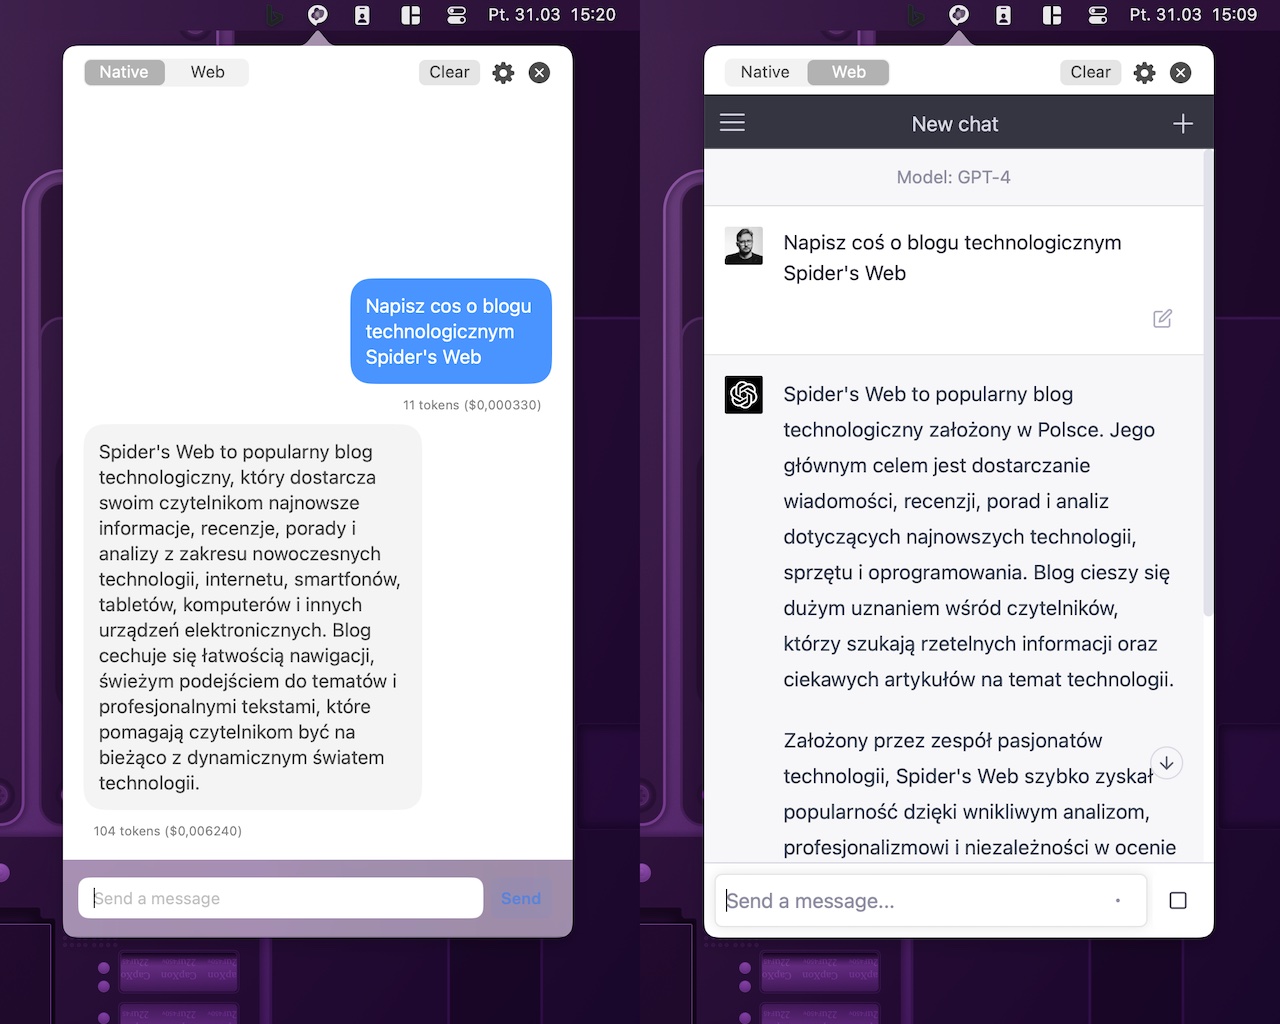Click 'Model: GPT-4' label
The image size is (1280, 1024).
coord(954,177)
